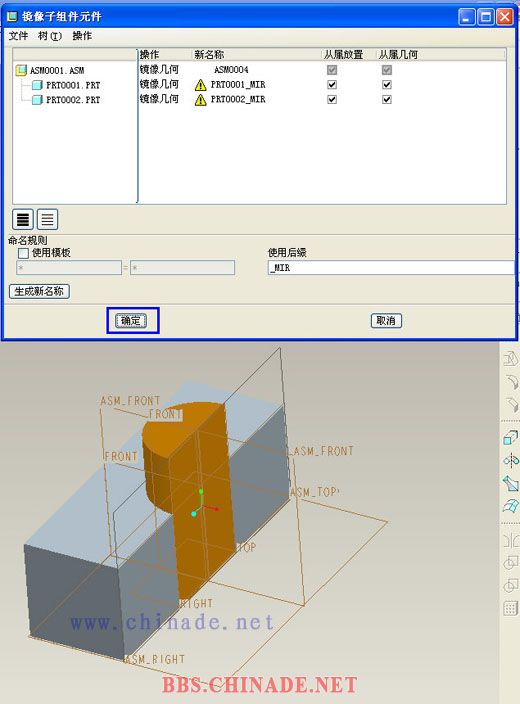Click the 使用后缀 _MIR input field
520x704 pixels.
(x=391, y=268)
